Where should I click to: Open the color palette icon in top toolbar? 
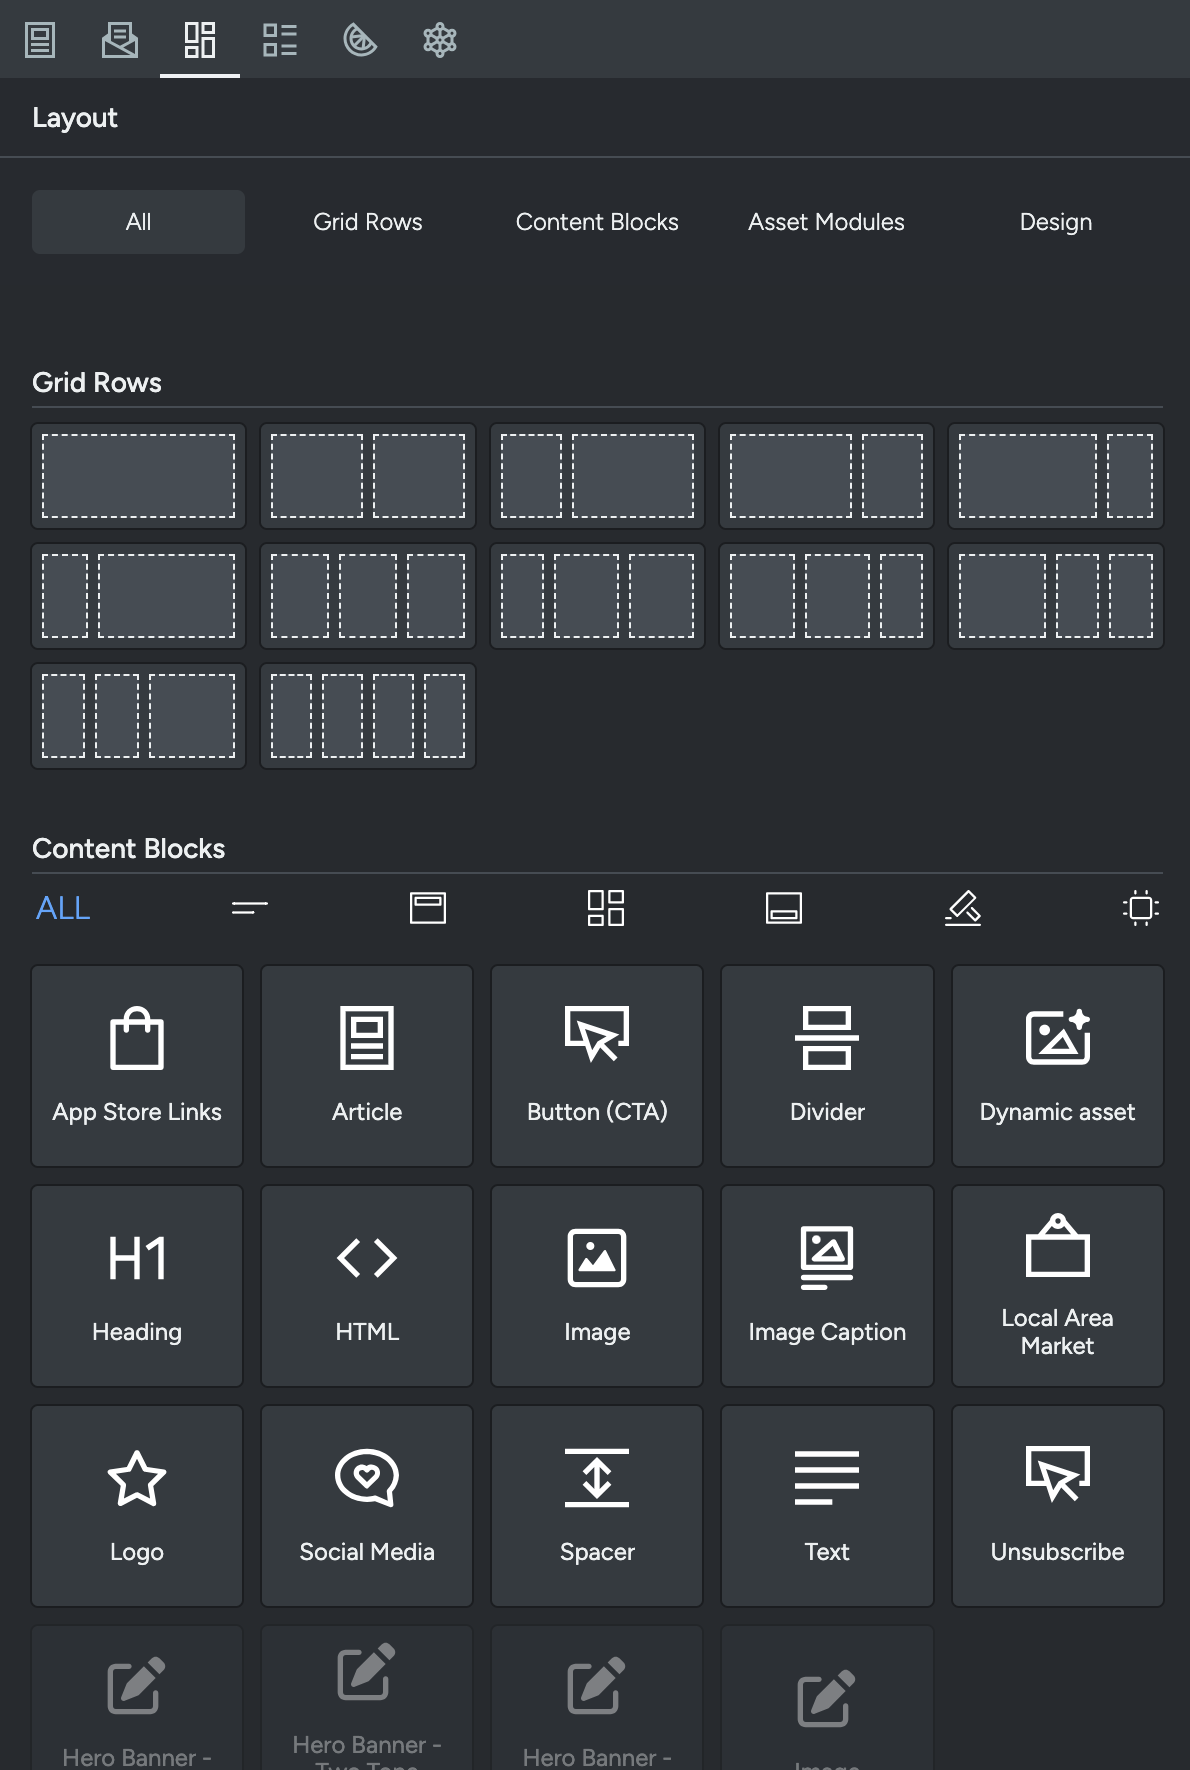[x=360, y=40]
